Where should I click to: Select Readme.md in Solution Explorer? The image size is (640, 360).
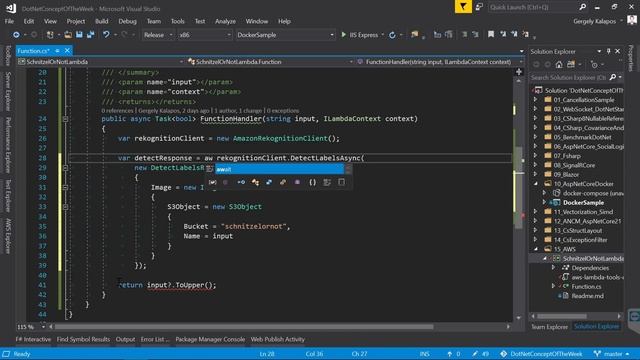point(587,296)
